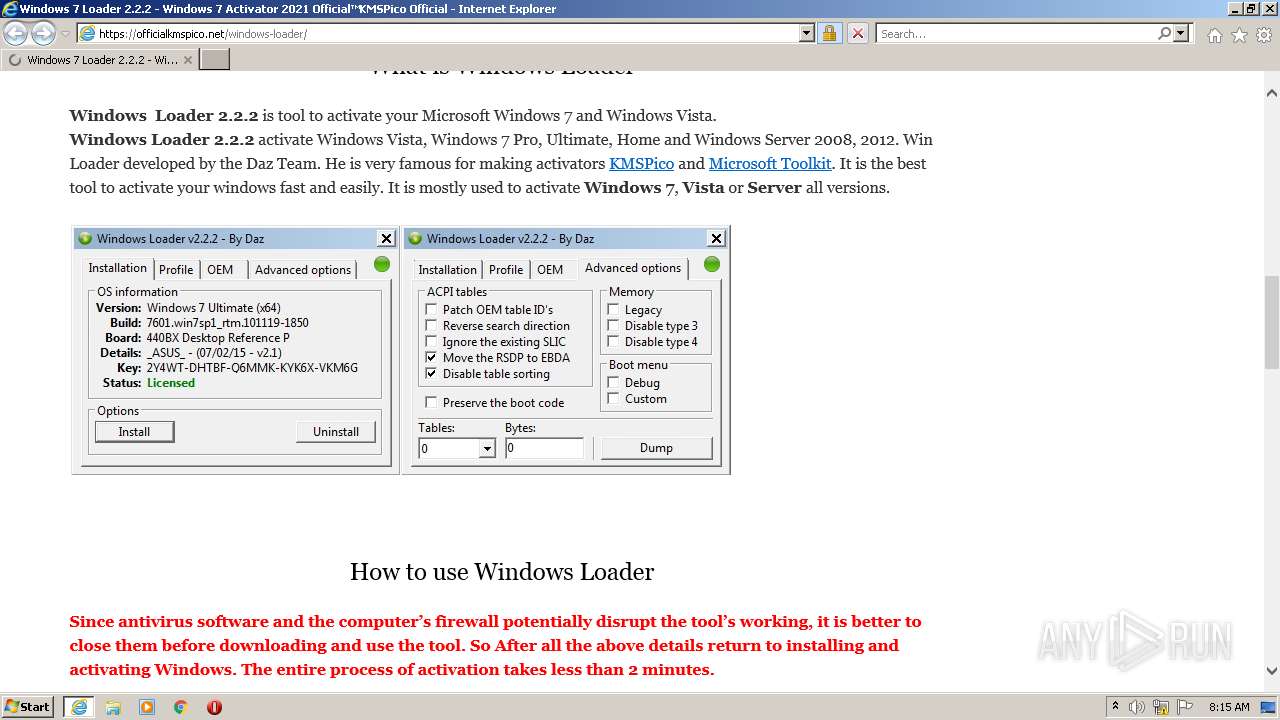Click the volume speaker tray icon
This screenshot has height=720, width=1280.
point(1137,707)
